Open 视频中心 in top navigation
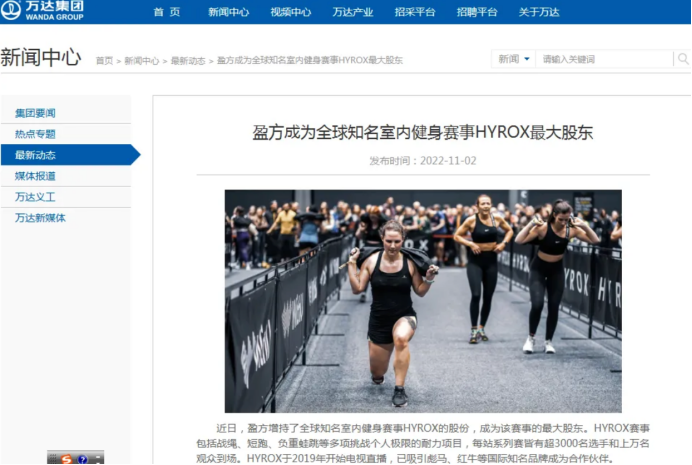 click(290, 12)
